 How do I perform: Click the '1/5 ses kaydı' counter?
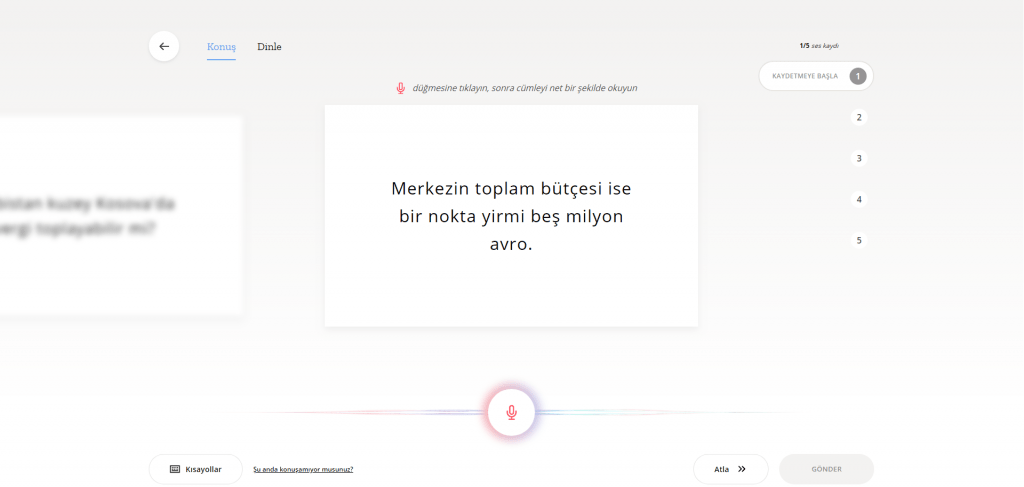[x=819, y=46]
